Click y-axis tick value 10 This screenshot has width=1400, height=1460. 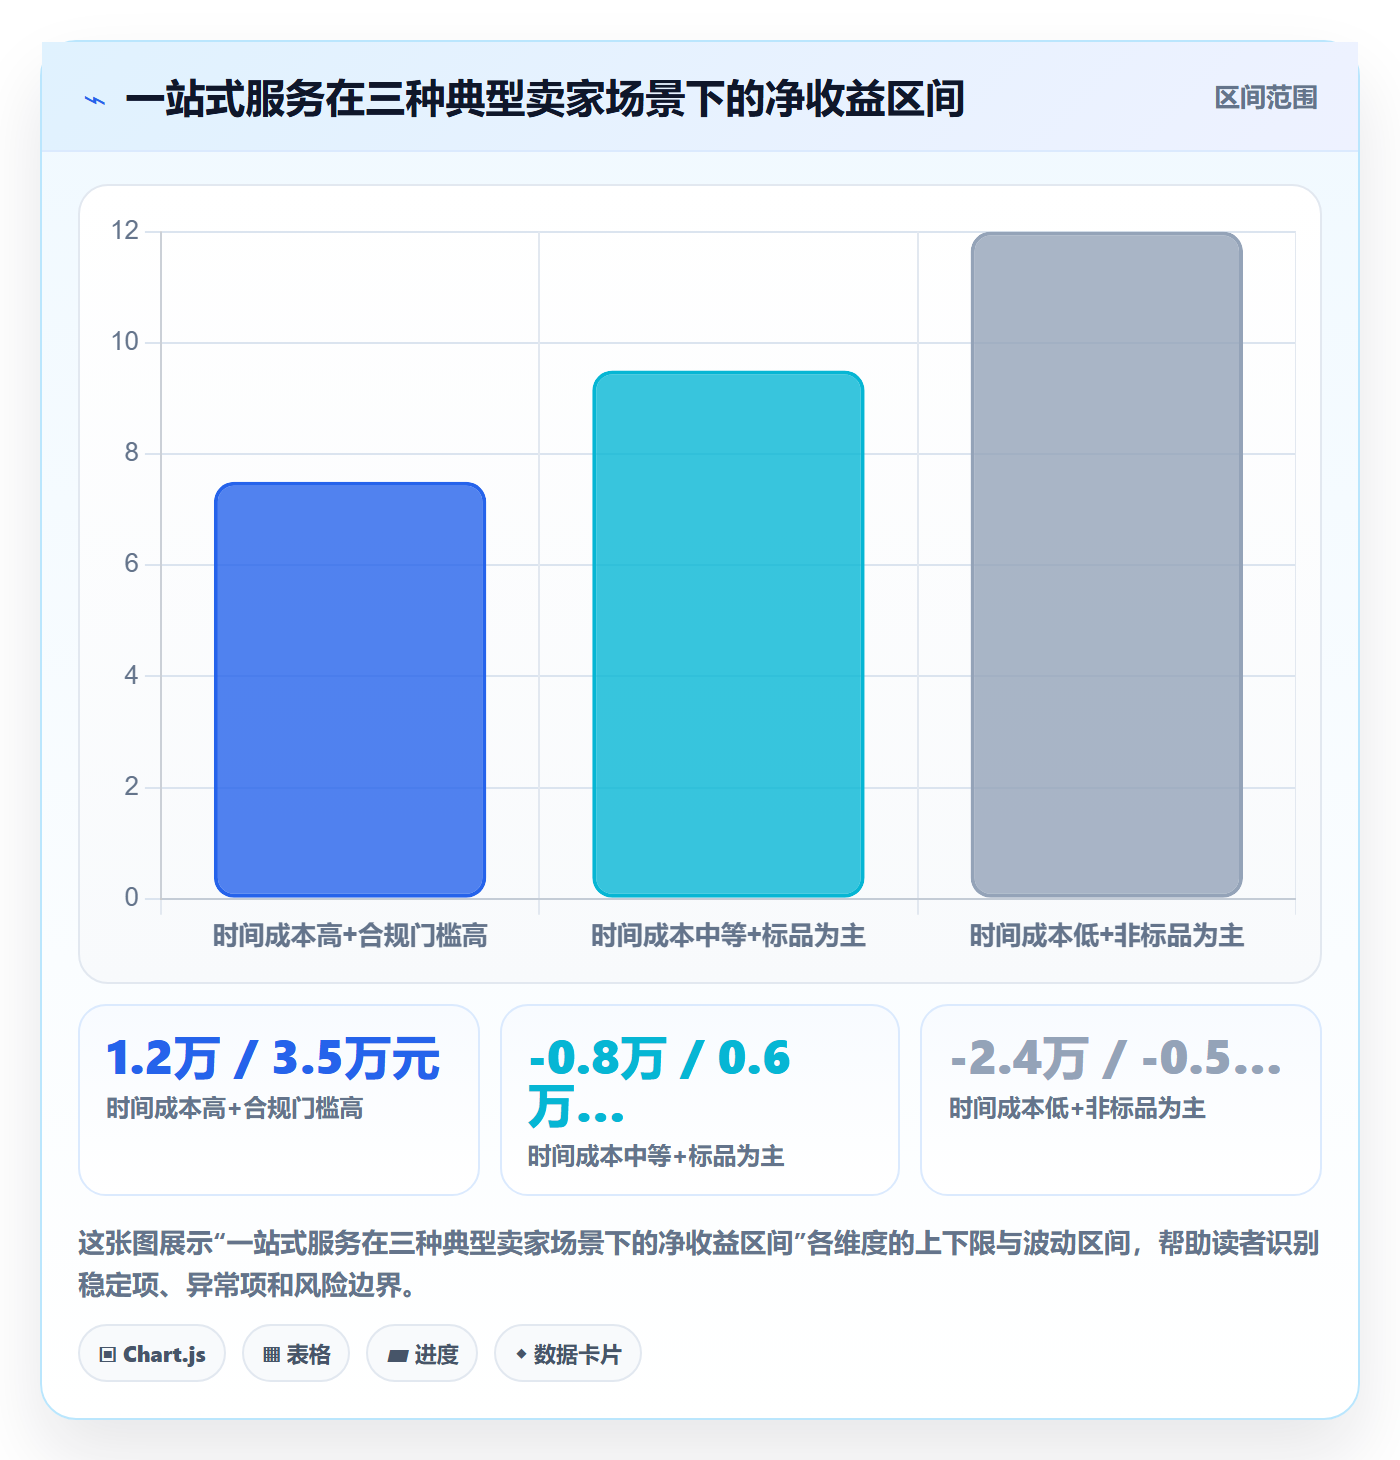coord(125,342)
